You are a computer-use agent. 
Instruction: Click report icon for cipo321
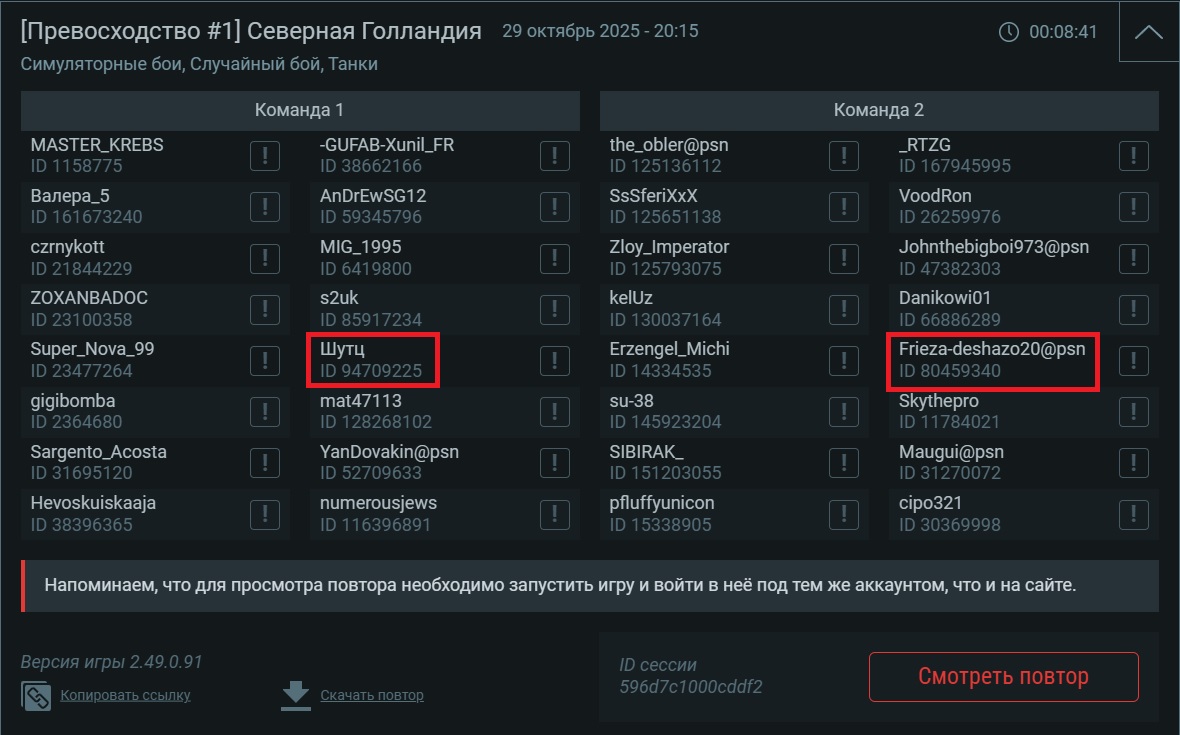[x=1133, y=514]
